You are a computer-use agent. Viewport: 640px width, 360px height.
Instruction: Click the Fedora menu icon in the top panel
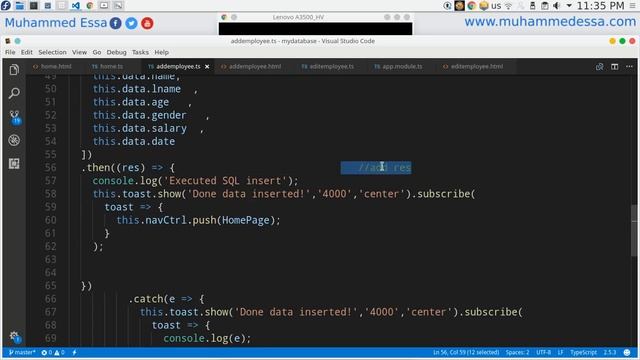click(6, 5)
